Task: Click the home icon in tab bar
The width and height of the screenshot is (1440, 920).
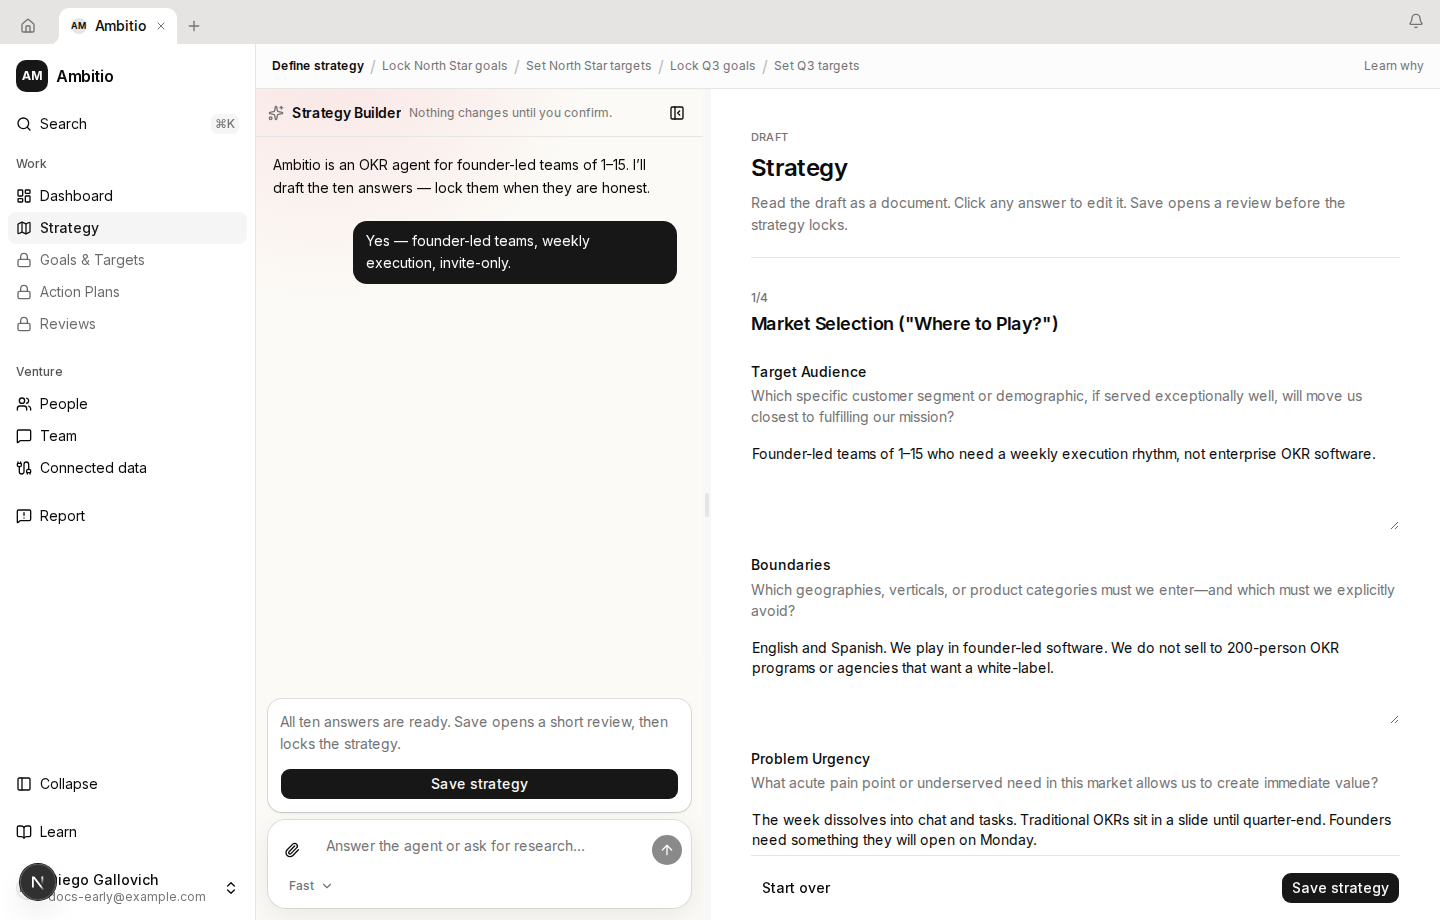Action: (28, 26)
